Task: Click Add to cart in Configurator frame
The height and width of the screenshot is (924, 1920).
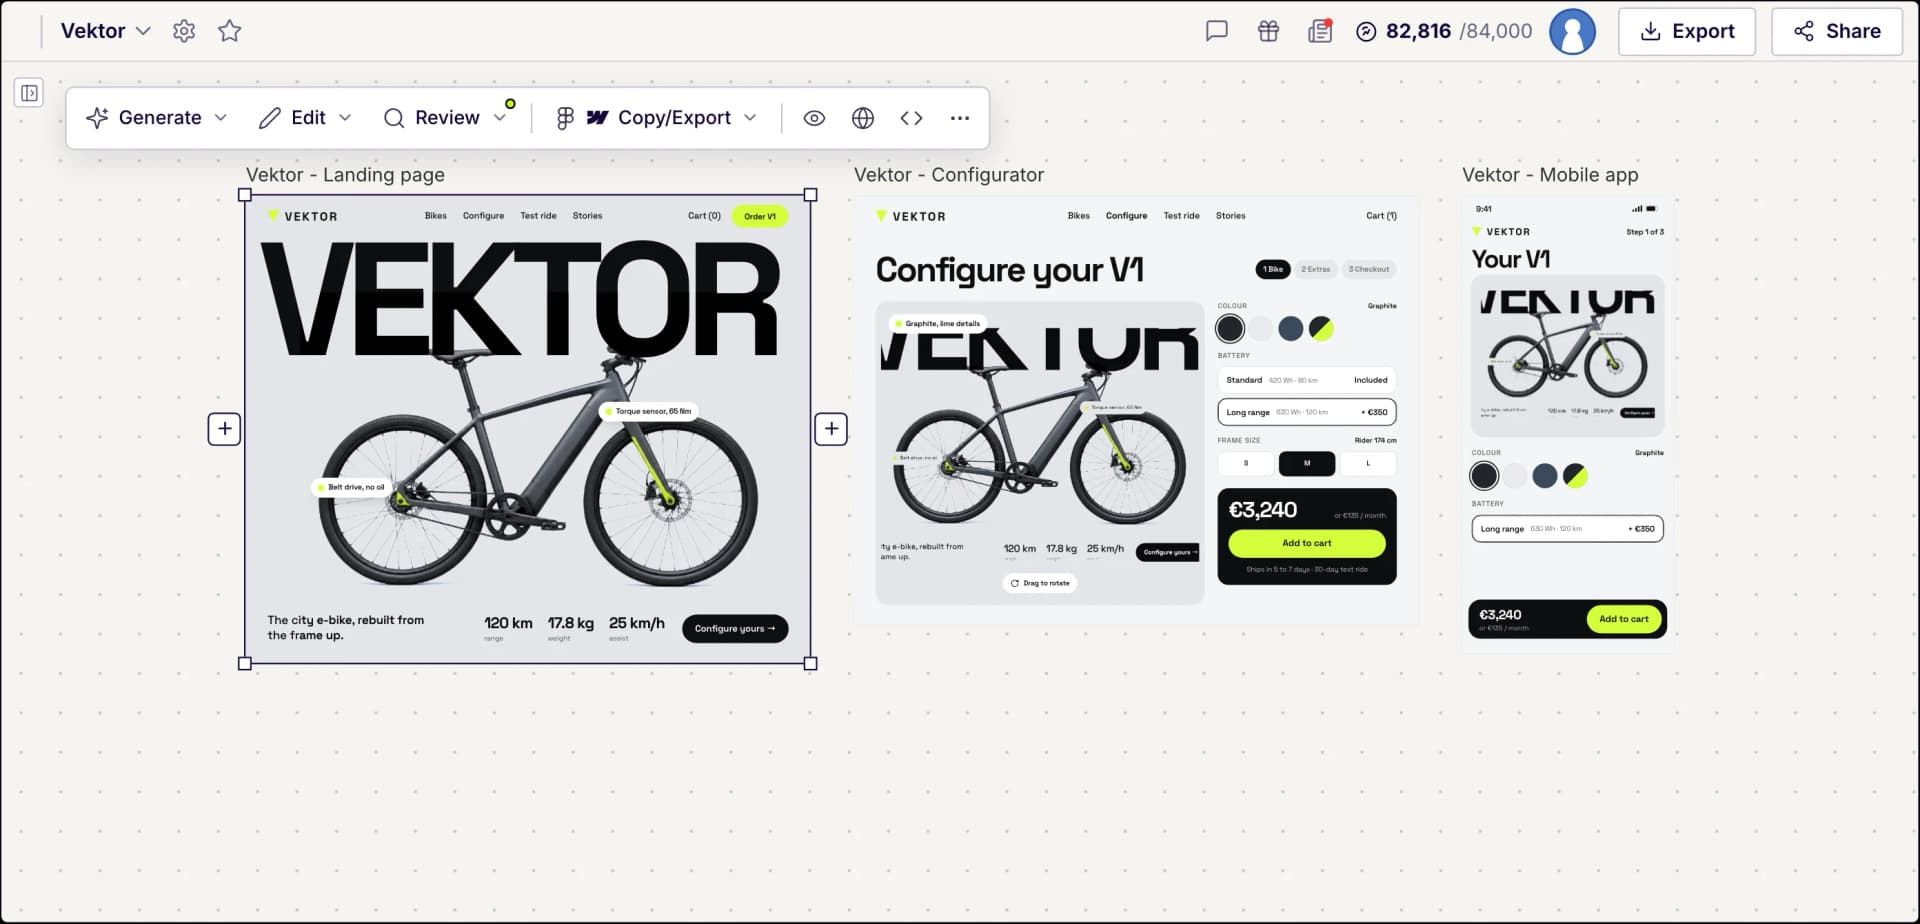Action: click(1306, 543)
